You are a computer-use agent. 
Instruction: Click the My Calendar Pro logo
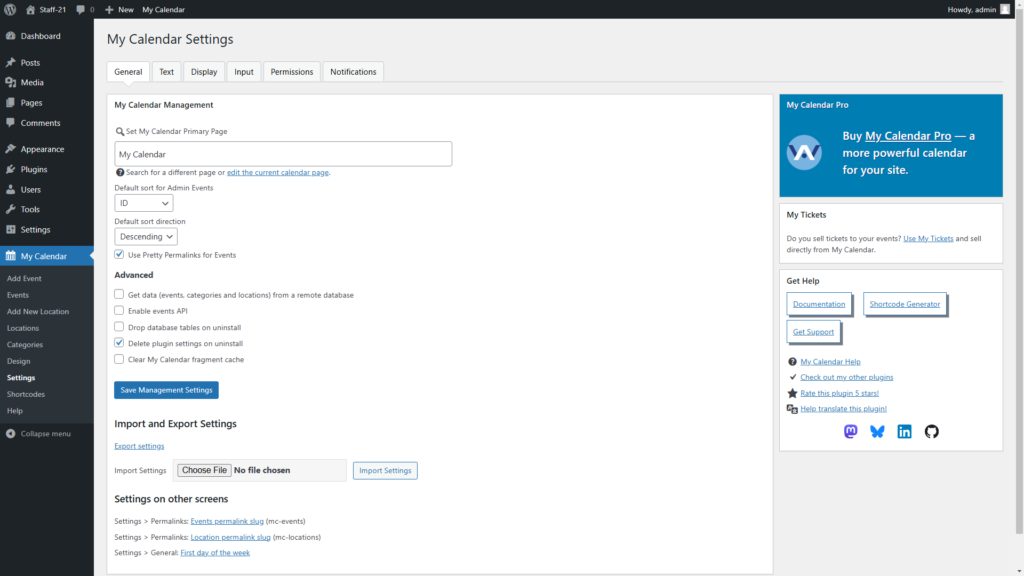pyautogui.click(x=804, y=153)
